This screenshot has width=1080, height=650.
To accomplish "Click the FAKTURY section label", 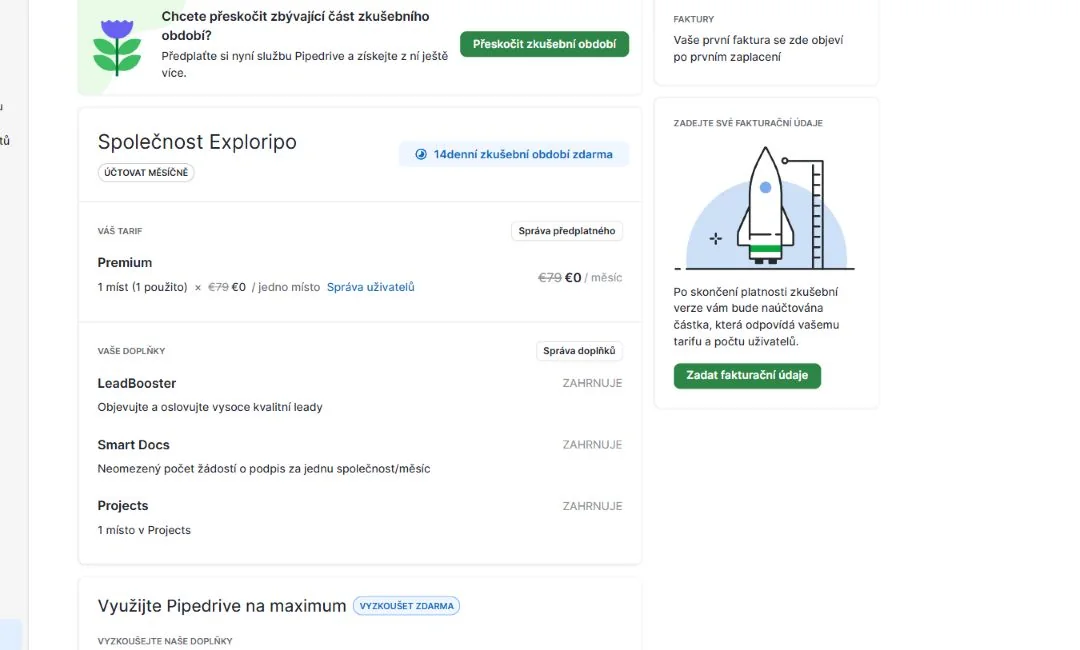I will (694, 19).
